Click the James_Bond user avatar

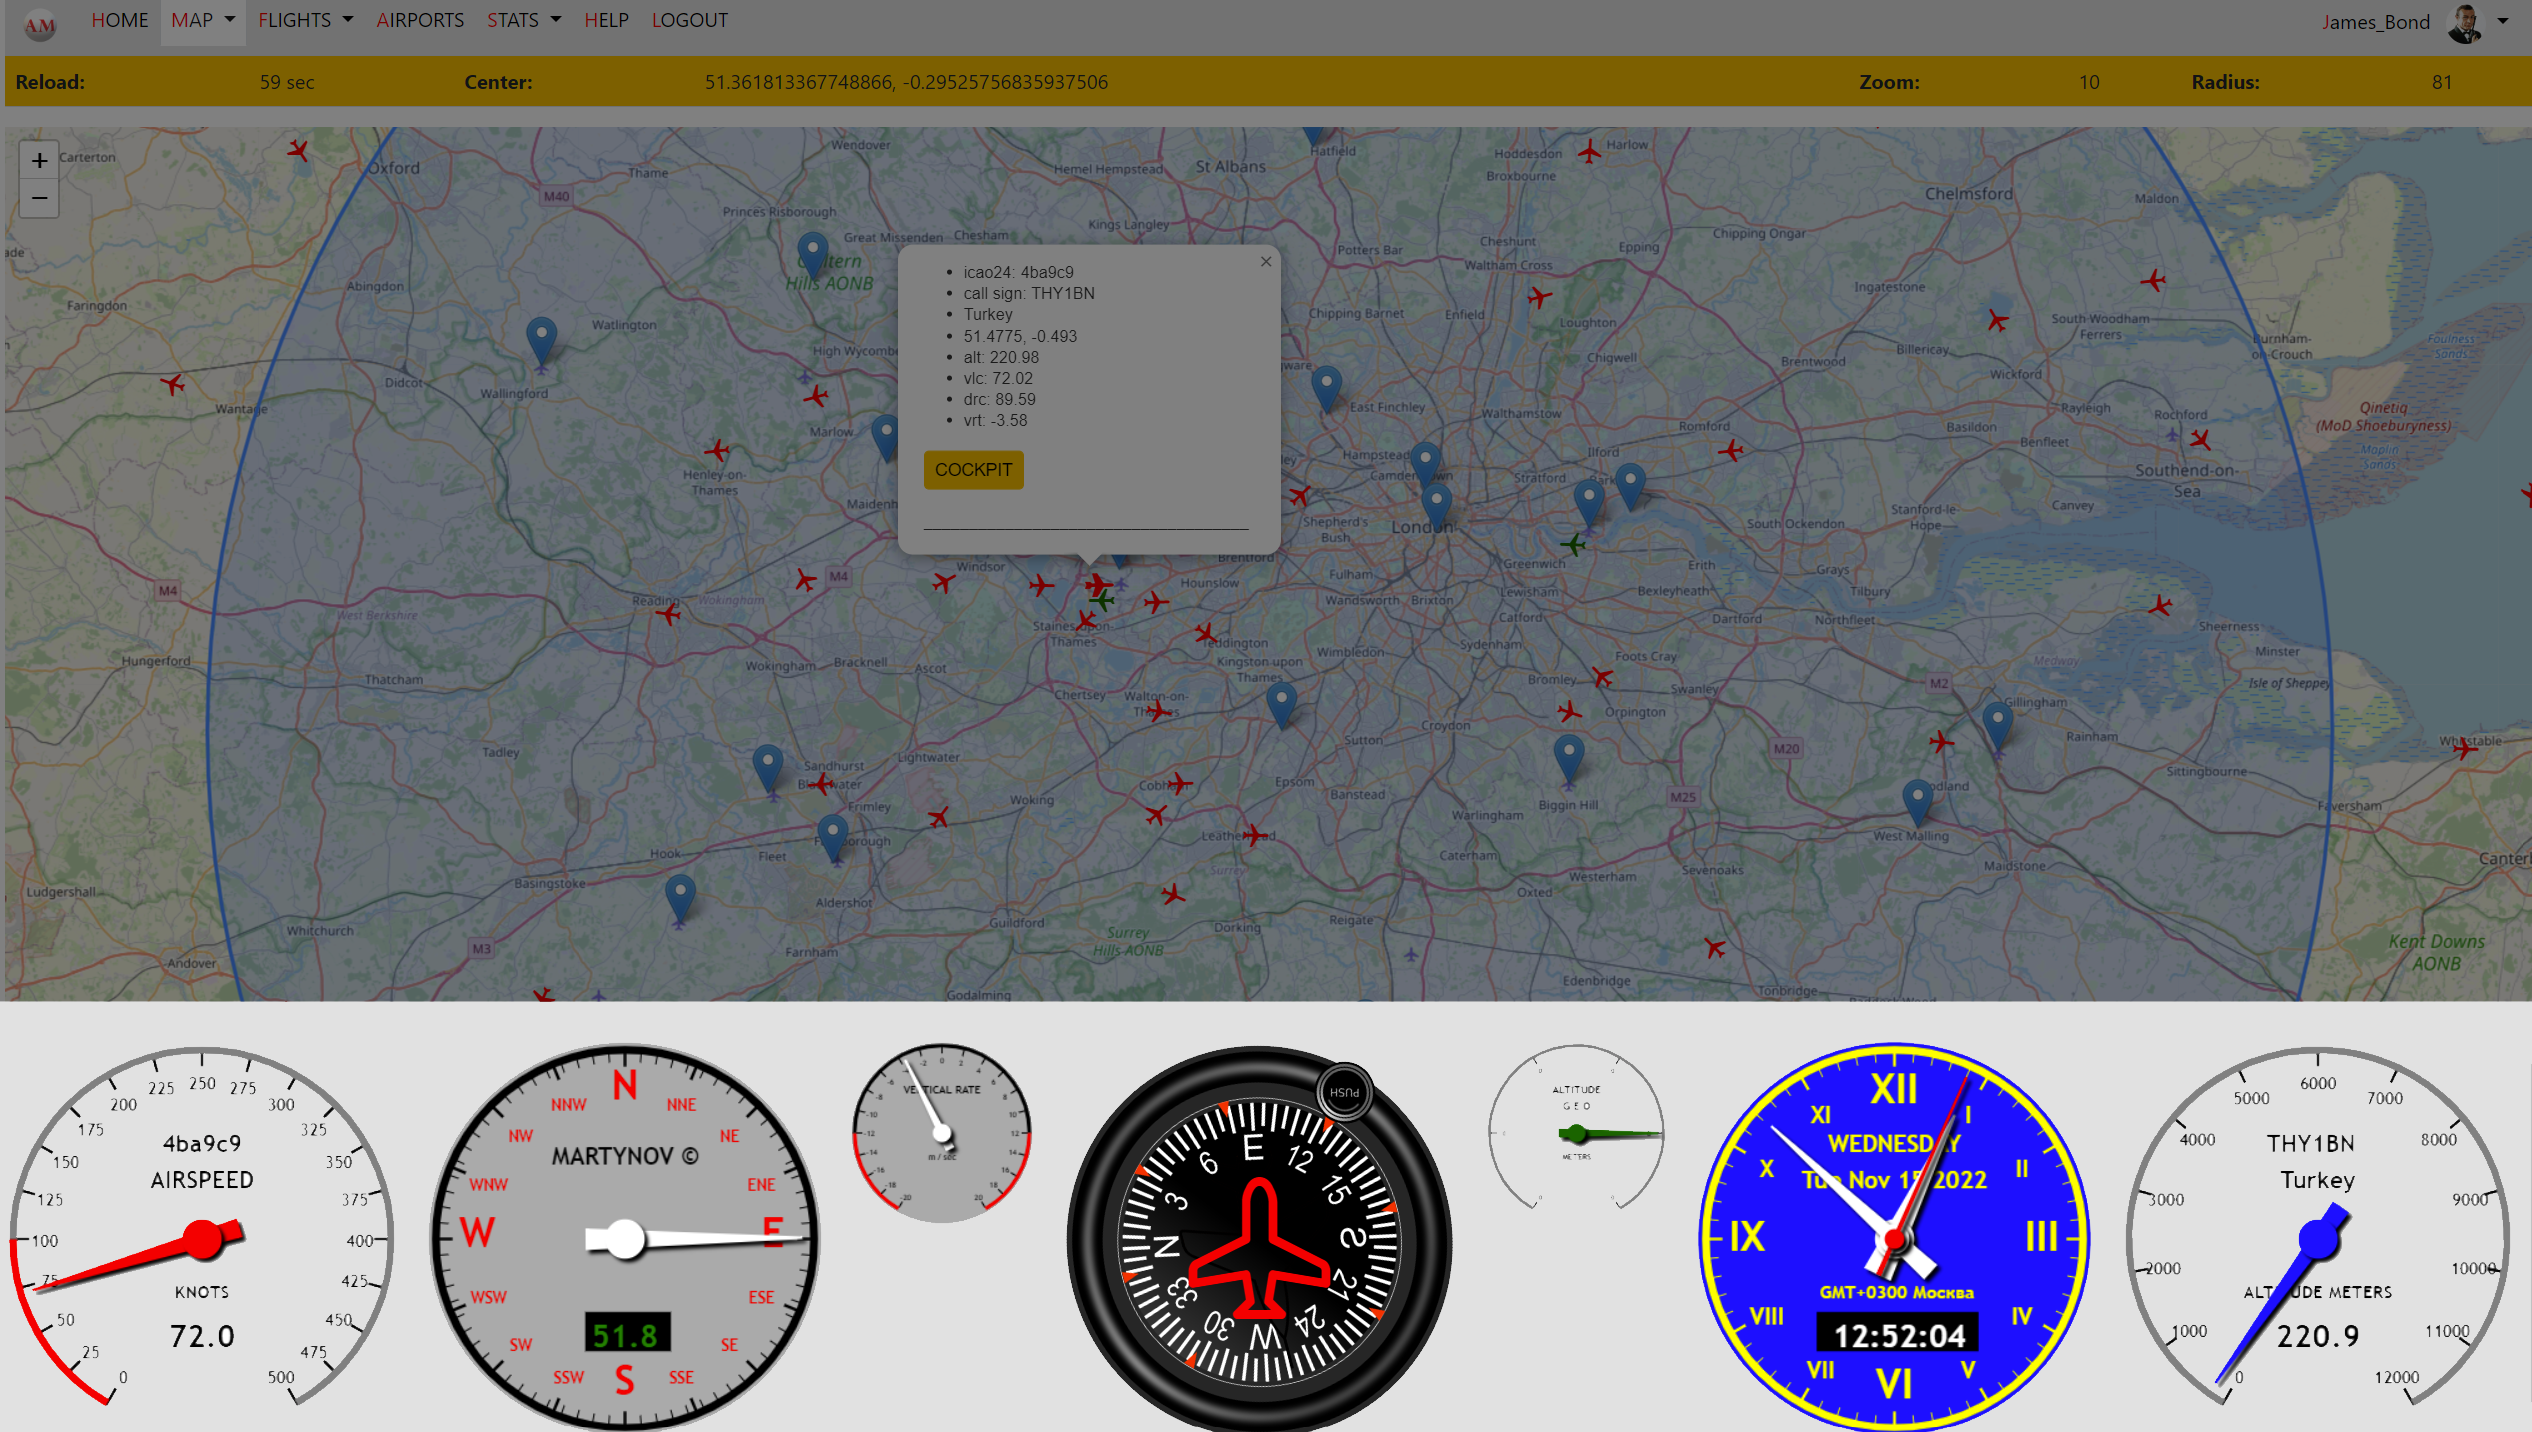pyautogui.click(x=2464, y=22)
